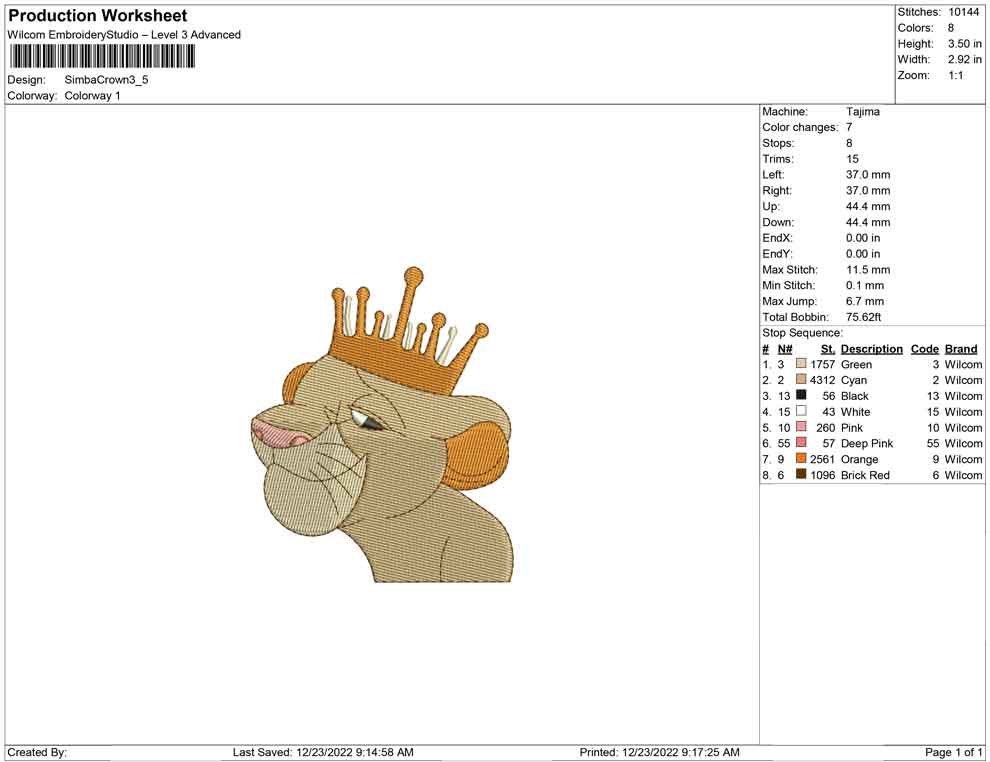Select the Cyan thread color swatch
990x762 pixels.
800,380
